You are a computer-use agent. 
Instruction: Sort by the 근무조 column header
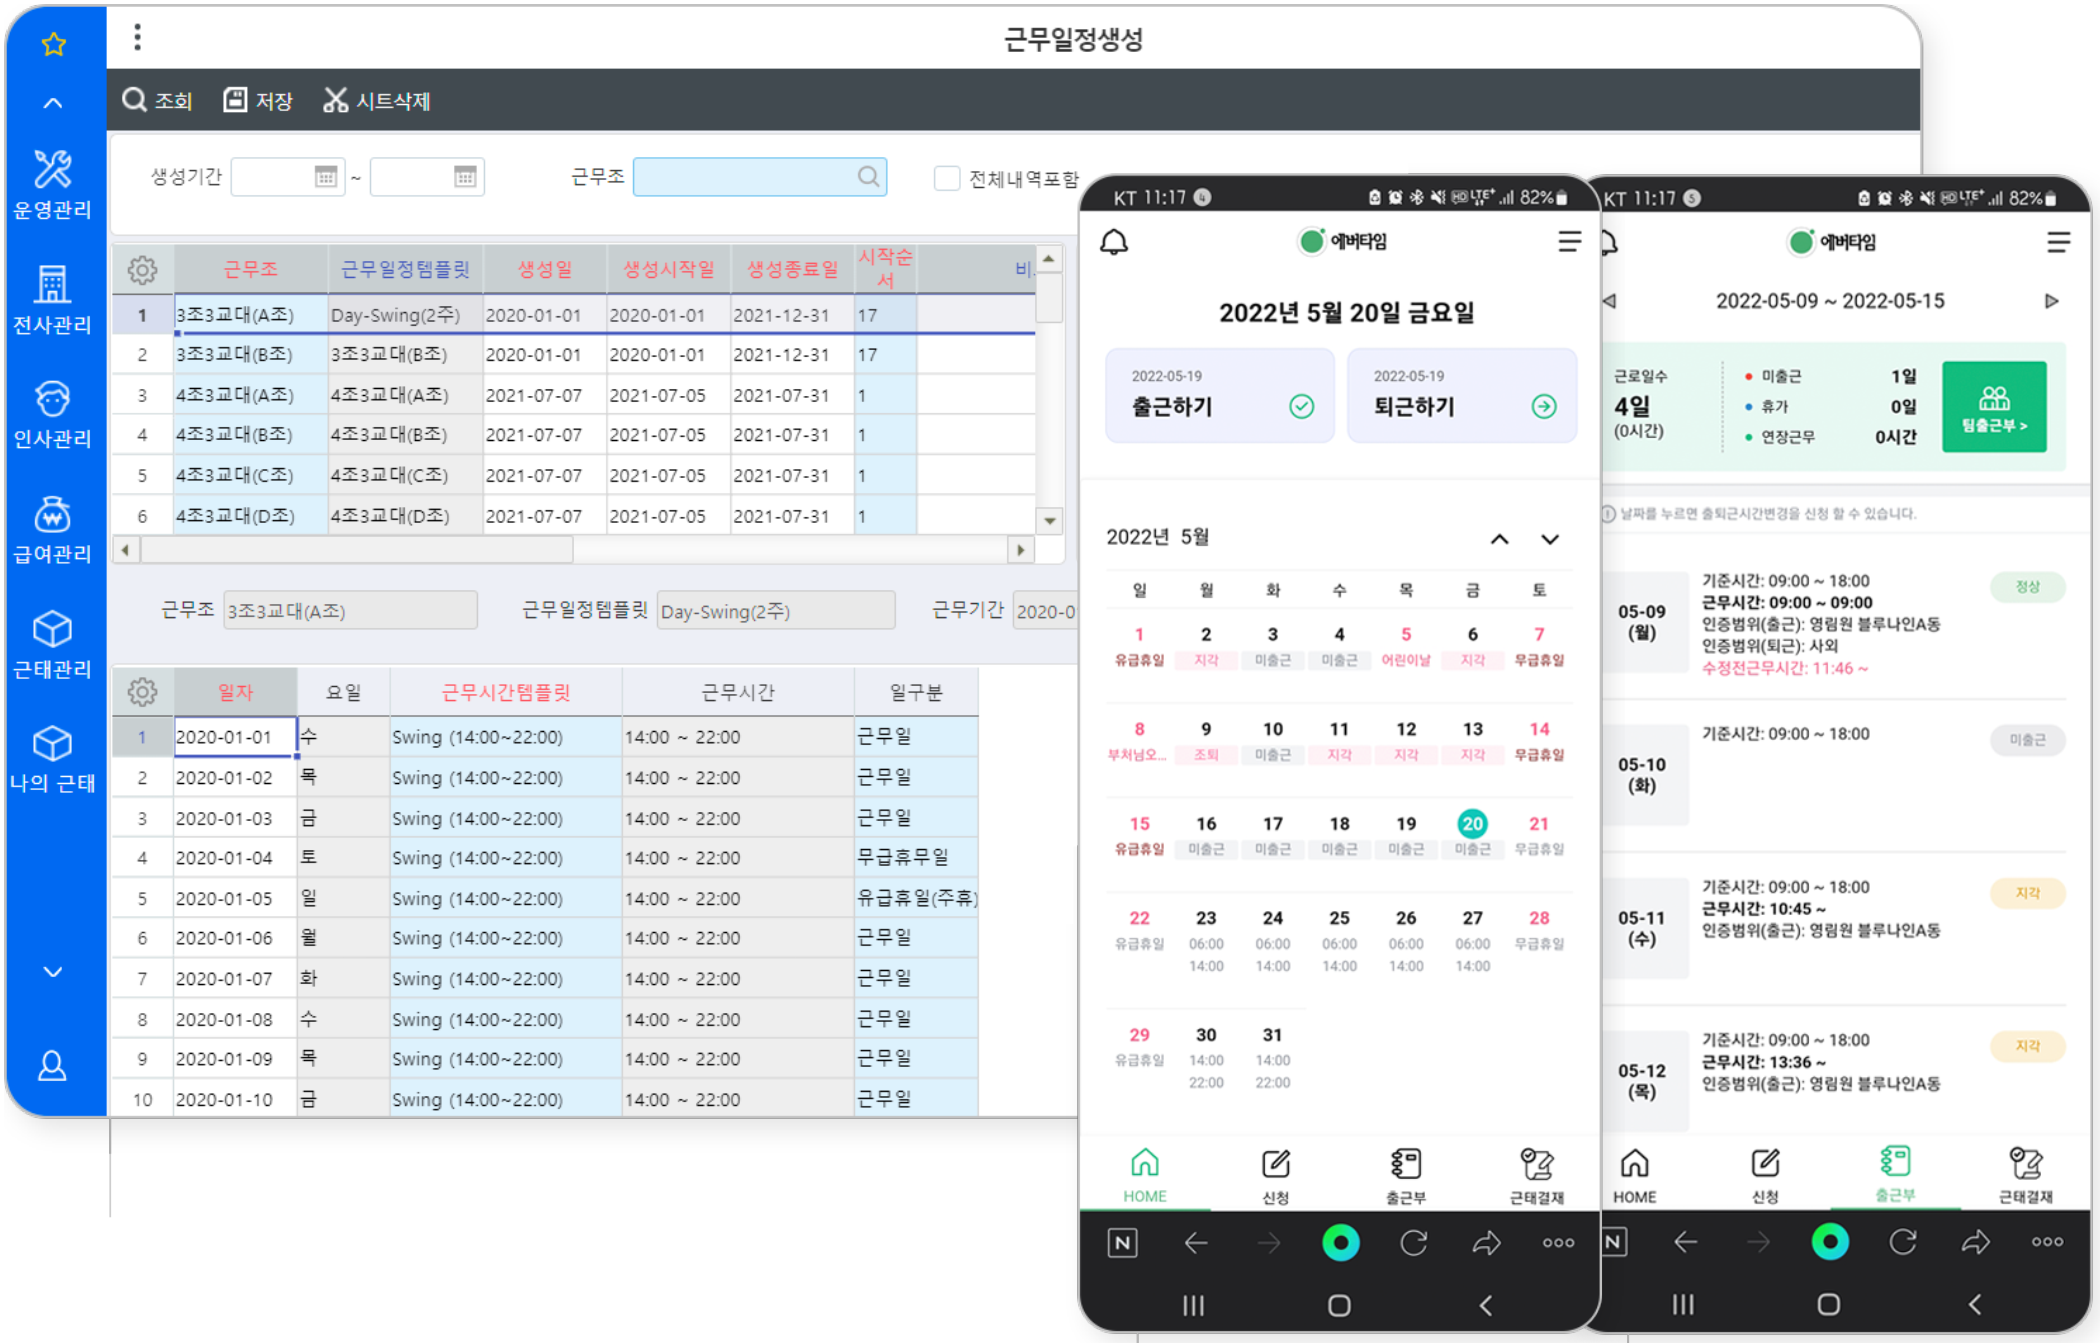point(250,269)
